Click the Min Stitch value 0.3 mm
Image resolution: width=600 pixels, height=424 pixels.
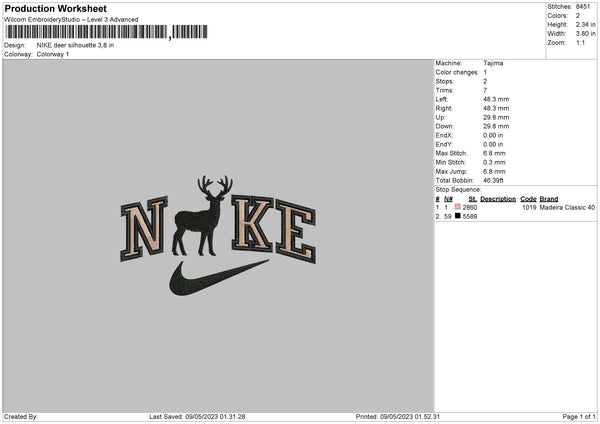click(x=494, y=163)
